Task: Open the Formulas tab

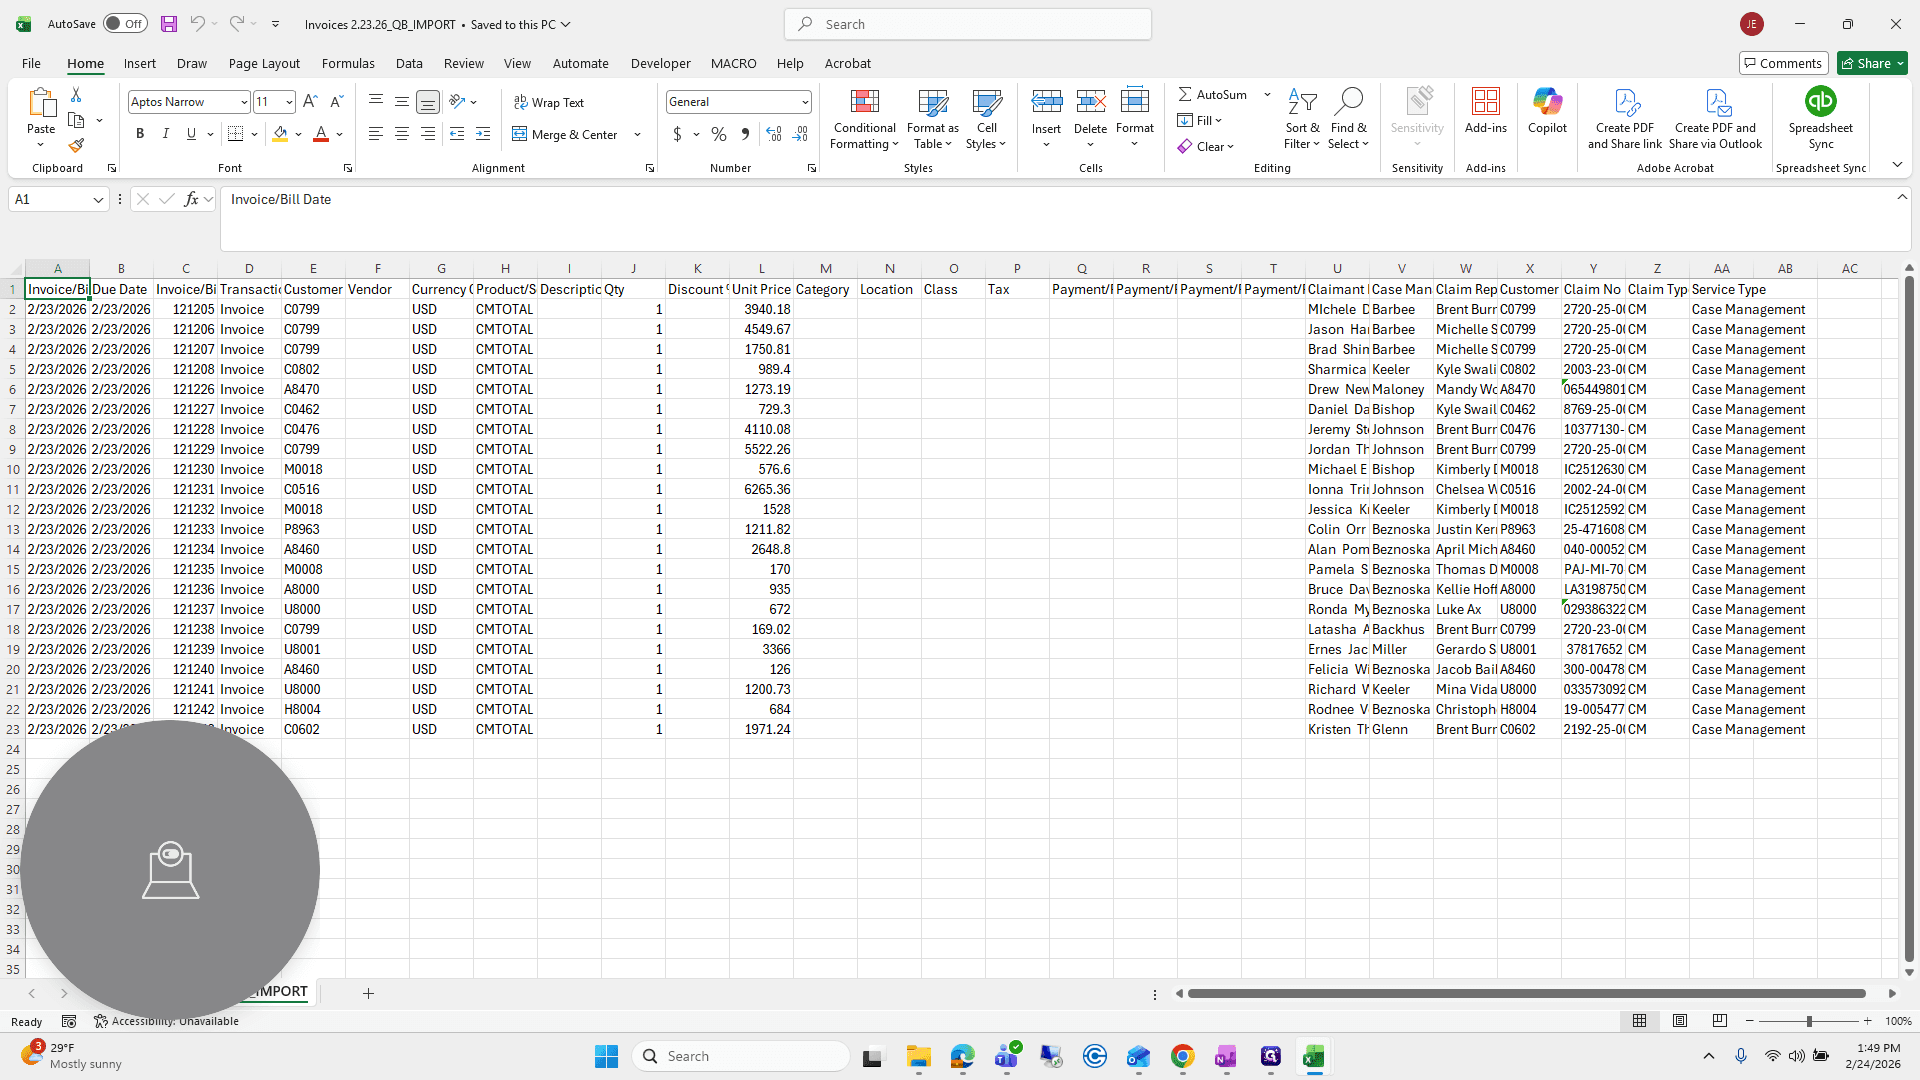Action: 348,63
